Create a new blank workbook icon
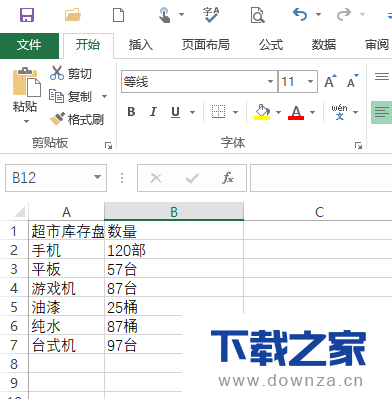Image resolution: width=392 pixels, height=399 pixels. tap(118, 15)
